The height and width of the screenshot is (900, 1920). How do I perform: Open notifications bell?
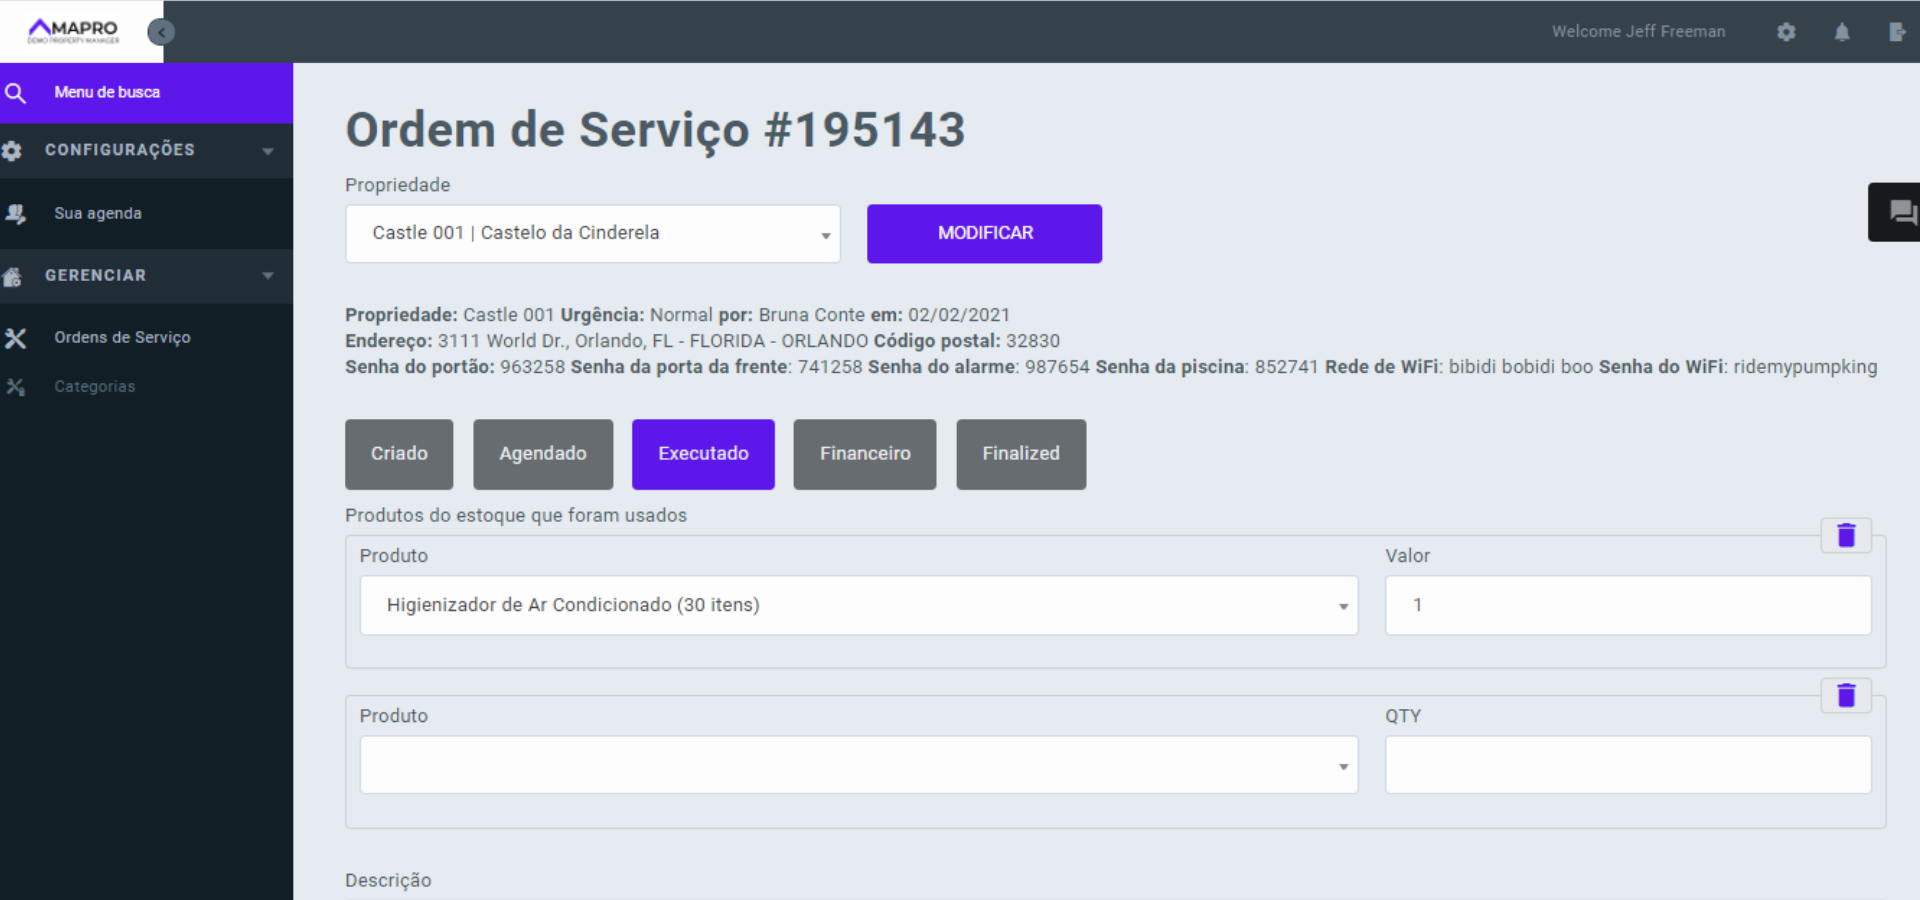pos(1842,32)
